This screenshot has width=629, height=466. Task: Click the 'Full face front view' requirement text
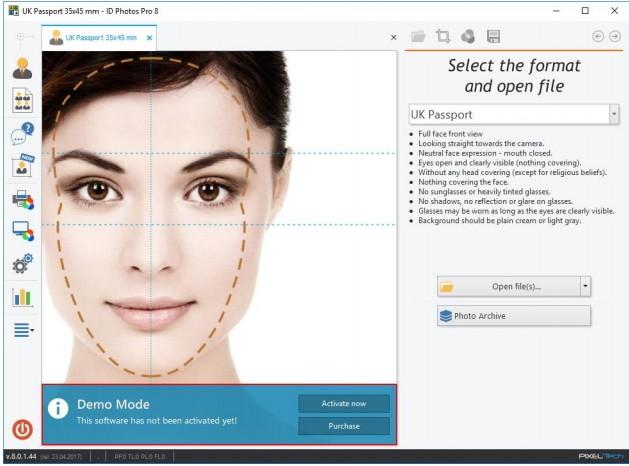[x=450, y=134]
